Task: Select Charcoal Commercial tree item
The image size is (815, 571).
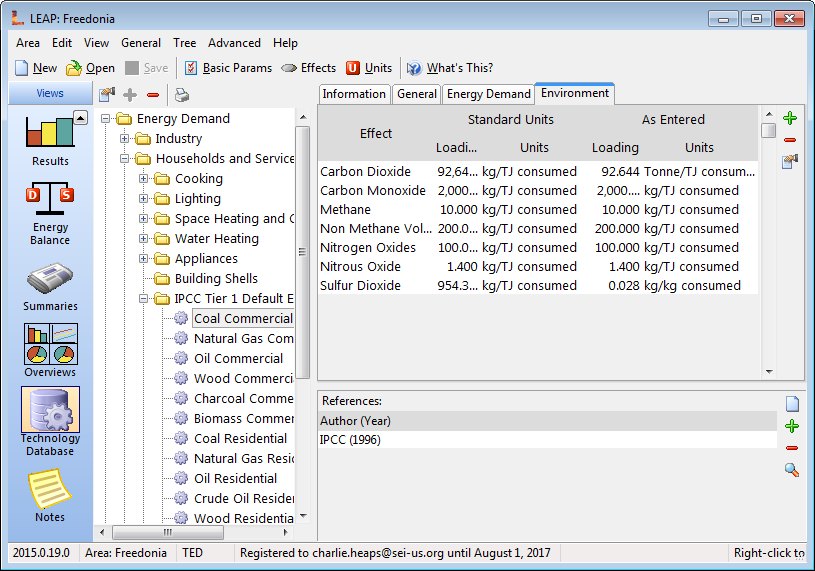Action: [243, 399]
